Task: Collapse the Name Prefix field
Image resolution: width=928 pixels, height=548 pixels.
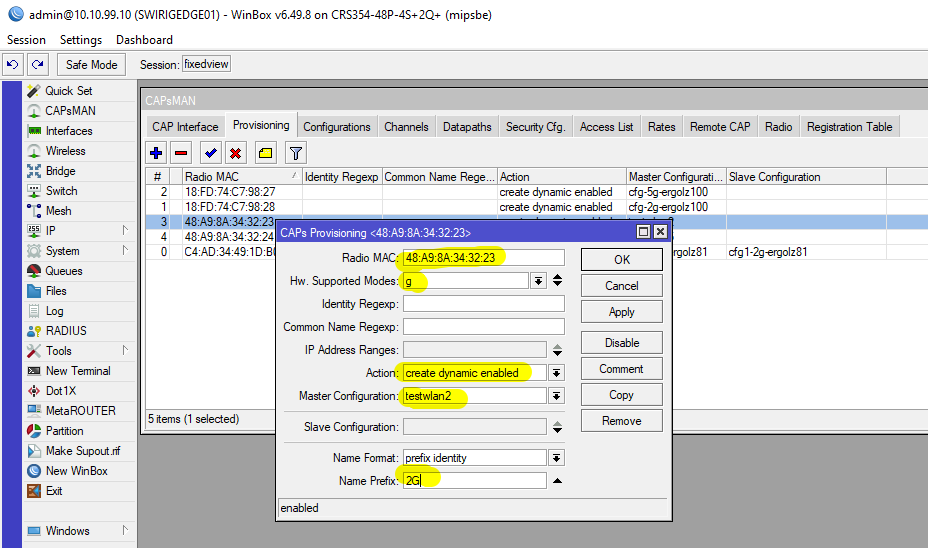Action: [x=556, y=481]
